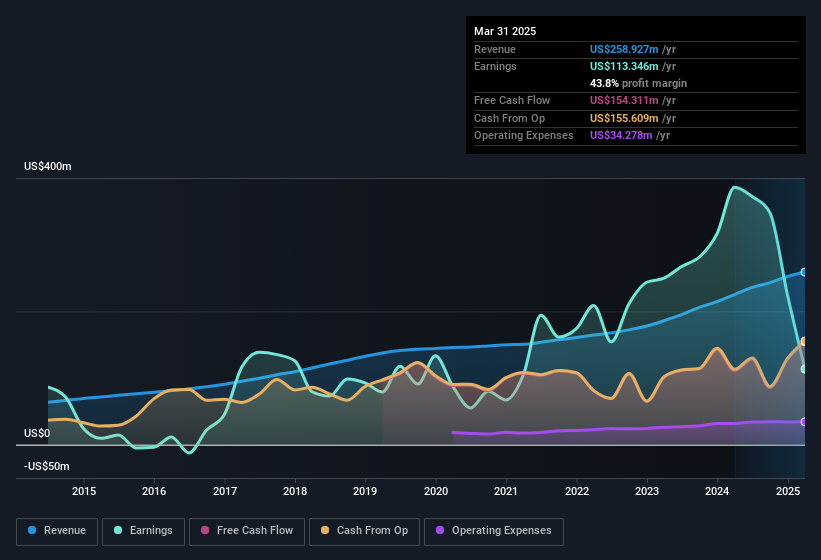
Task: Click the 2020 x-axis label
Action: click(436, 491)
